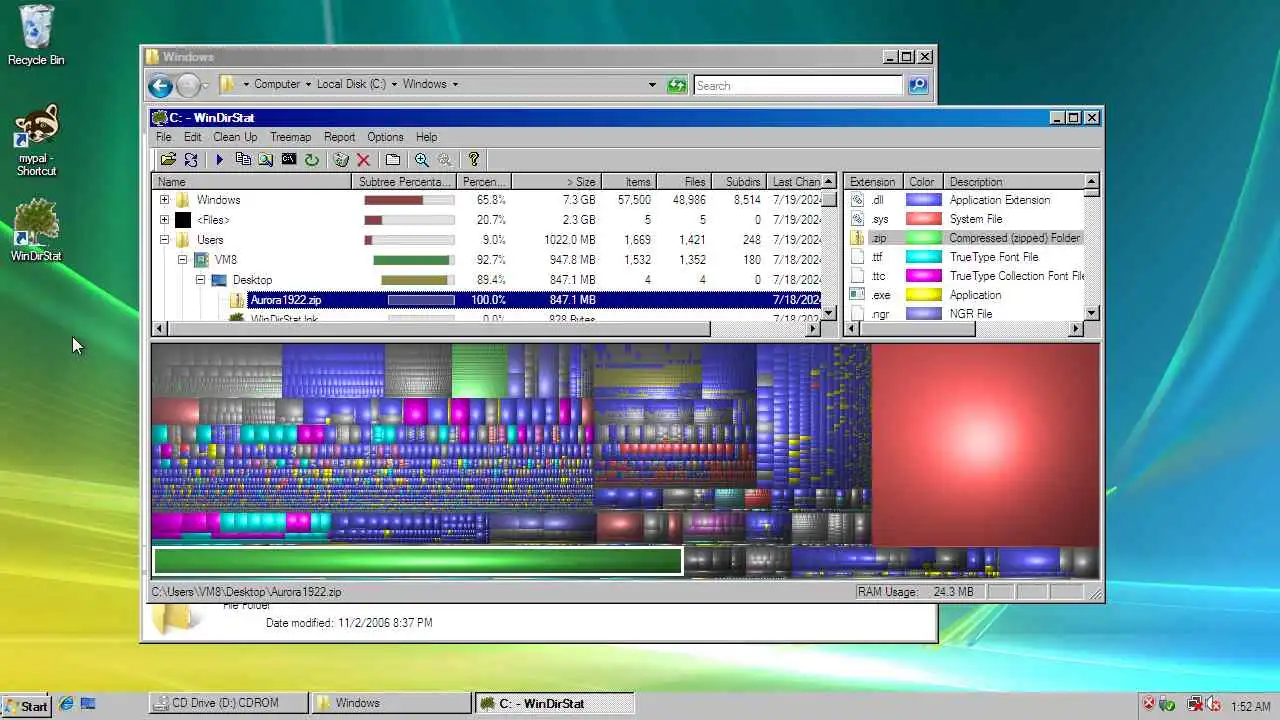
Task: Open the Help menu
Action: click(x=427, y=137)
